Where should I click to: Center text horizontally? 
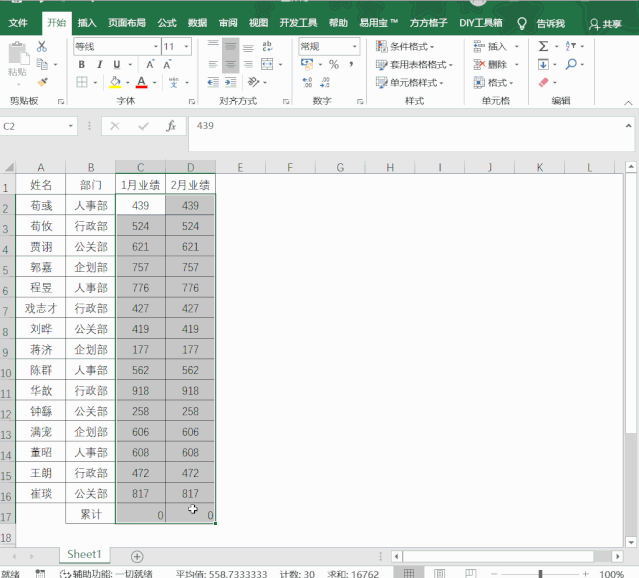(231, 64)
